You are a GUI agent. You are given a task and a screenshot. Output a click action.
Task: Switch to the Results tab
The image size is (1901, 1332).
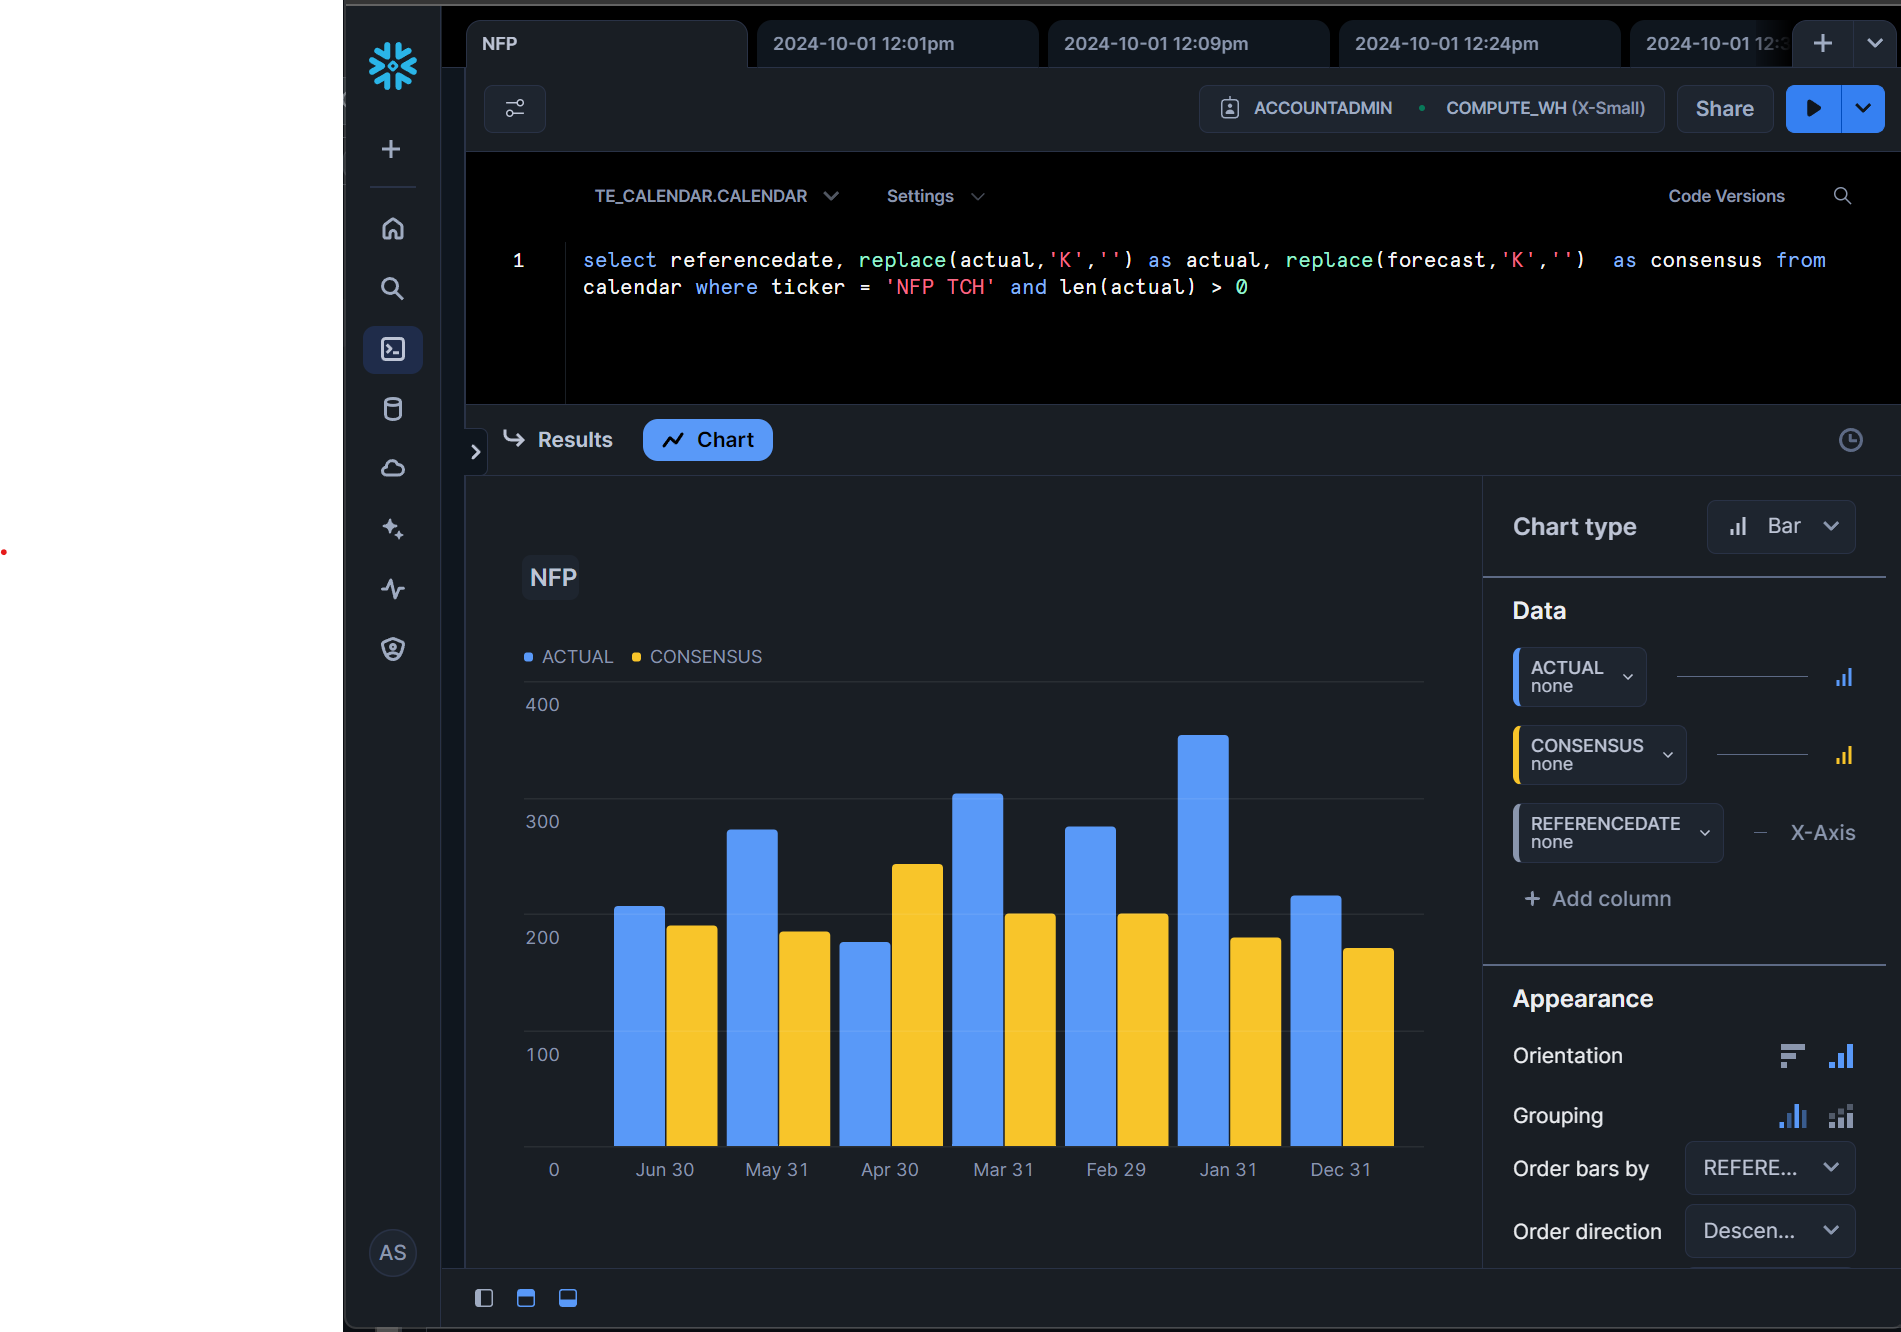(x=558, y=440)
